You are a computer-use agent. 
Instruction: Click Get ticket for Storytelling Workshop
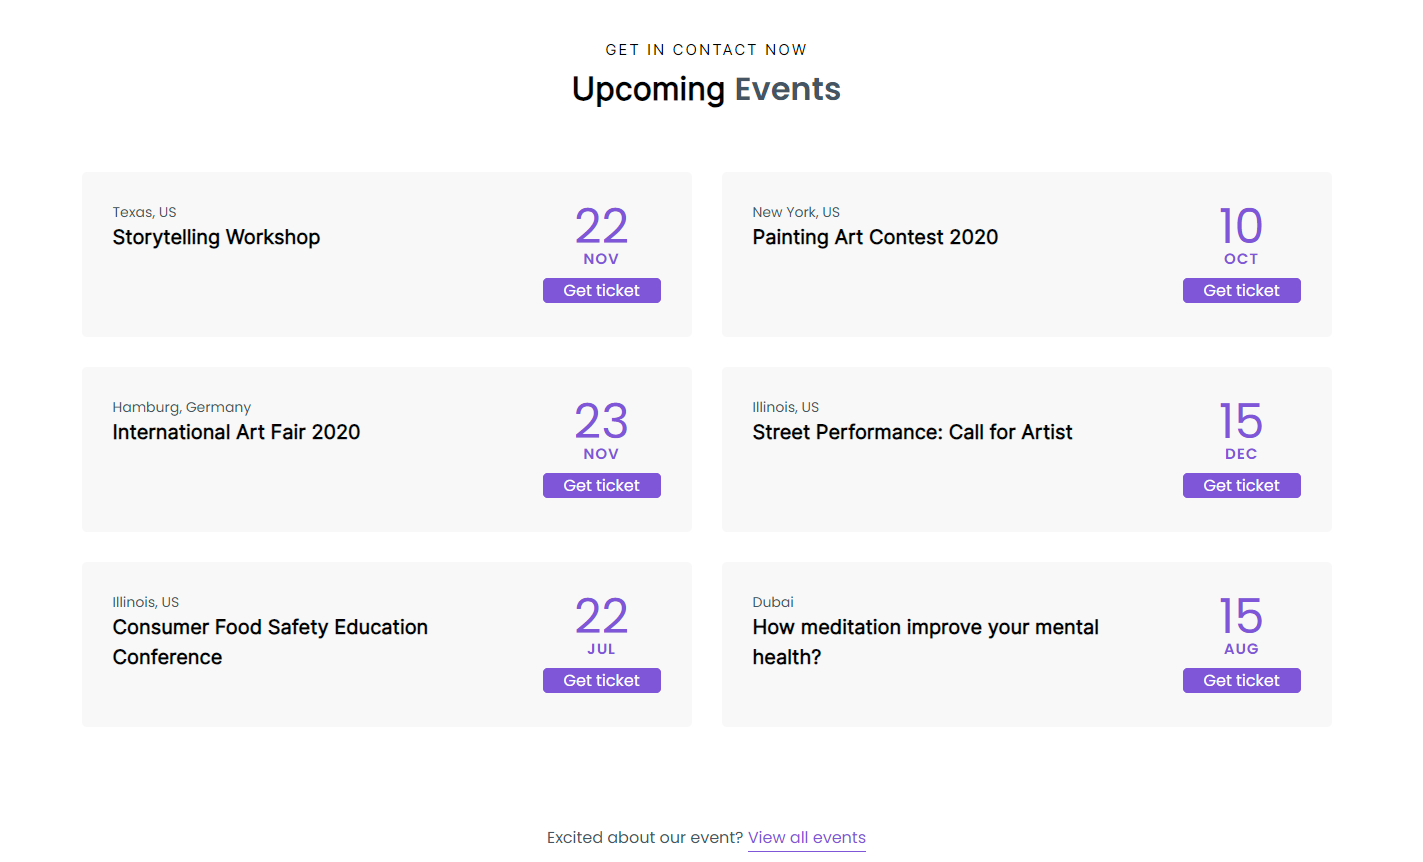tap(601, 290)
